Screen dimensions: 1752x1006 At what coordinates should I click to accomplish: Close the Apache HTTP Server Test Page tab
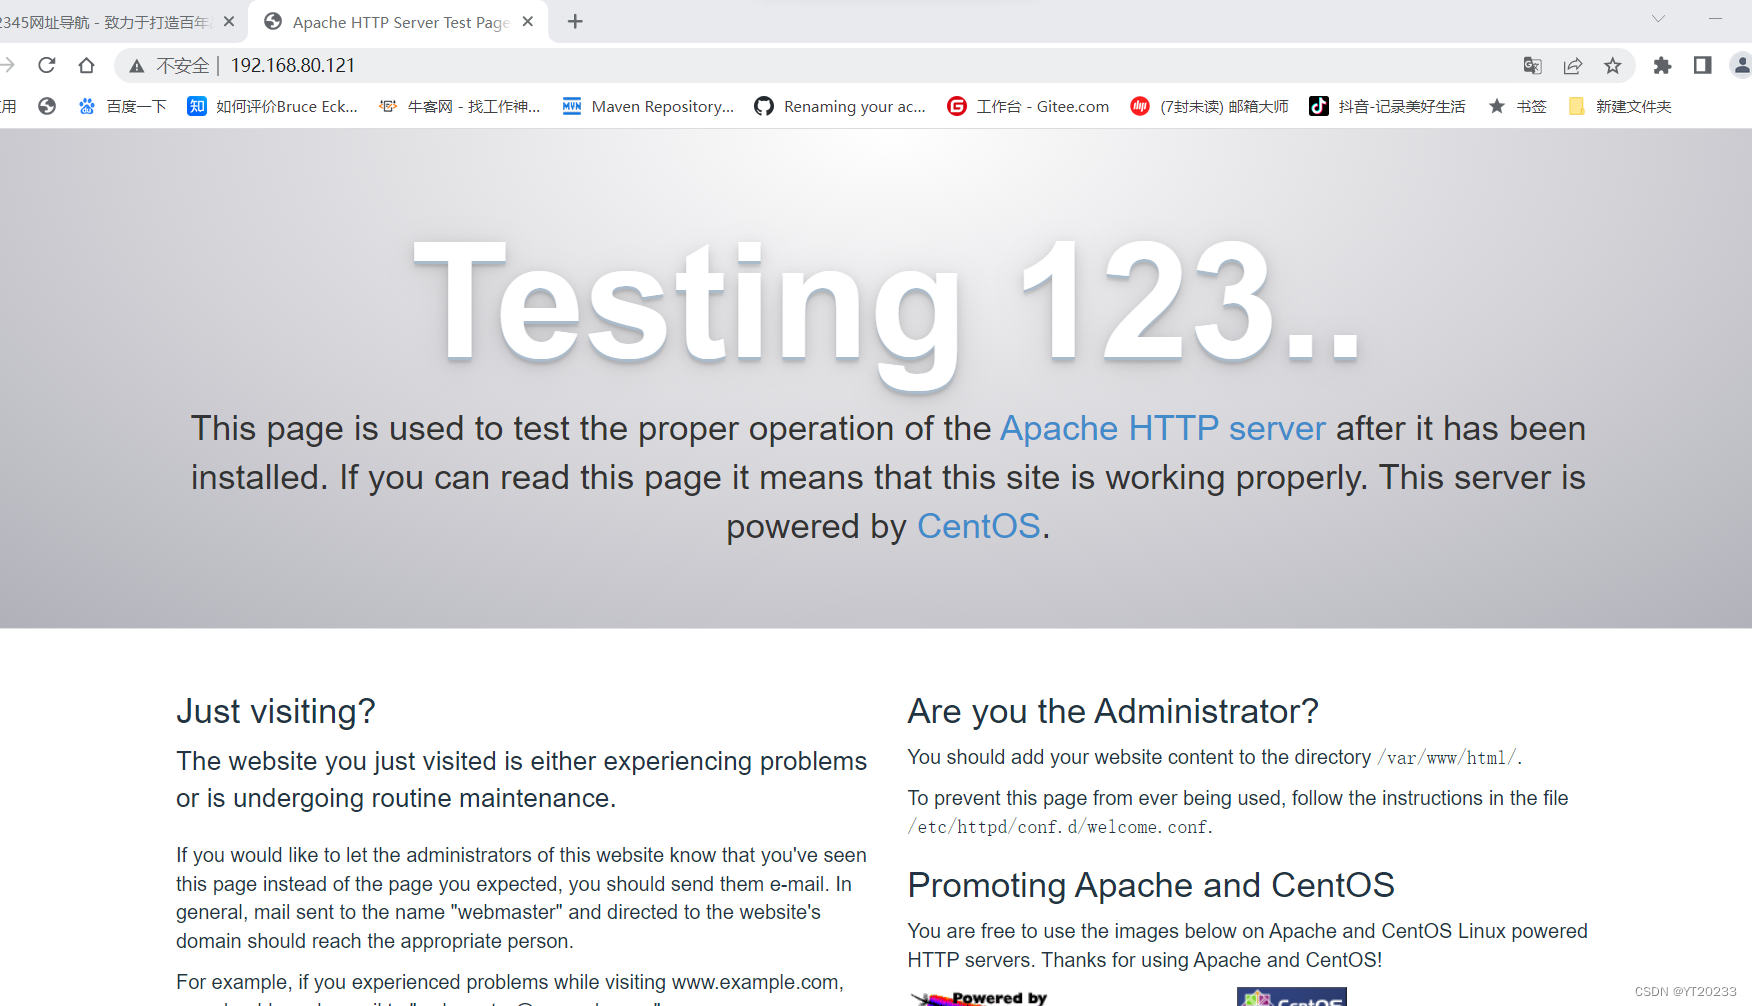(528, 21)
